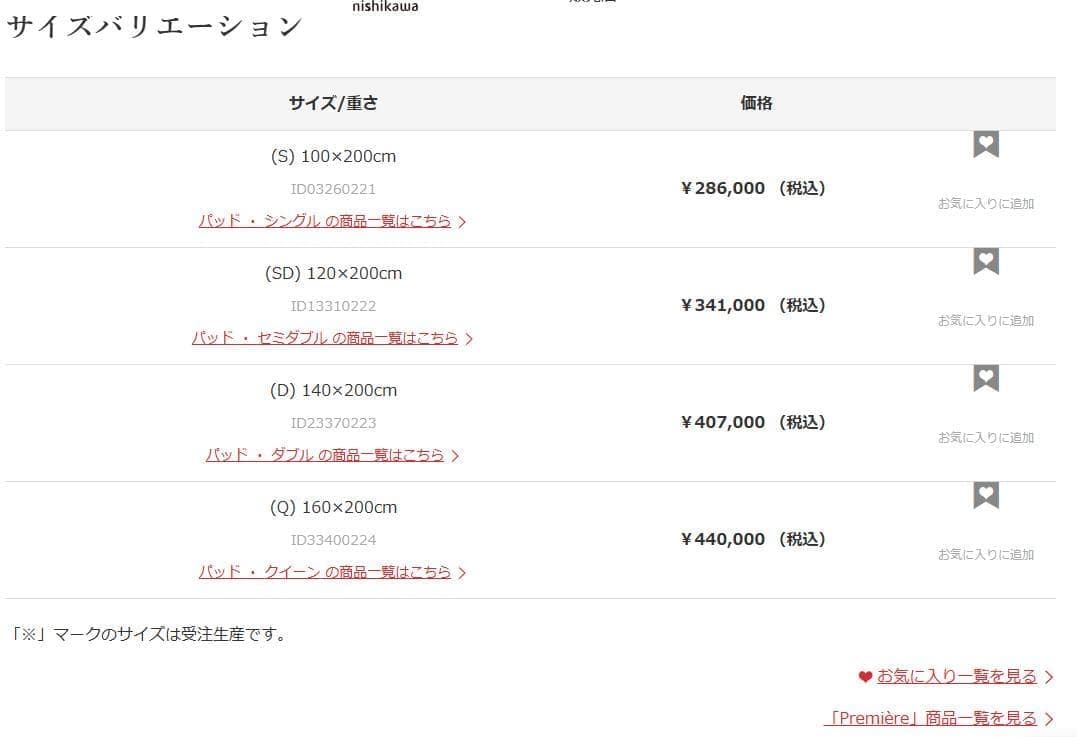Open パッド・セミダブル の商品一覧はこちら link
The width and height of the screenshot is (1077, 737).
[x=325, y=338]
